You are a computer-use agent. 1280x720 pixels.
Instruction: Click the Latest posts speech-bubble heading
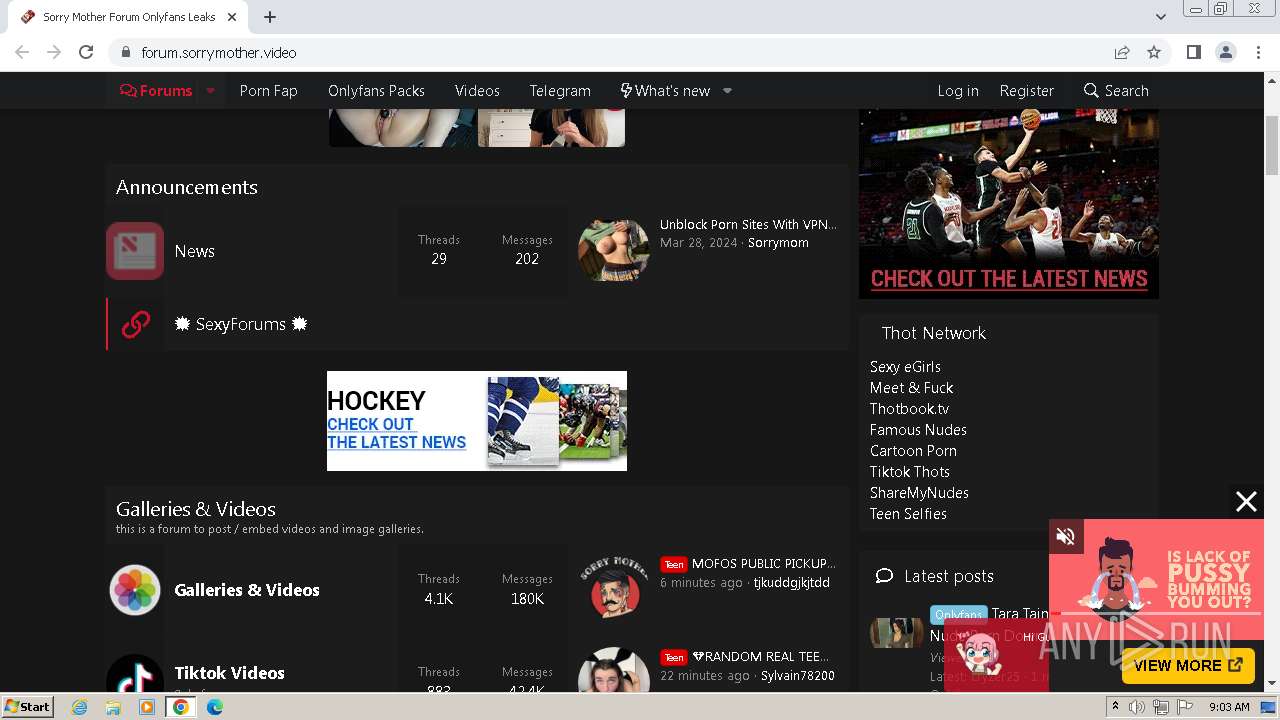point(934,576)
